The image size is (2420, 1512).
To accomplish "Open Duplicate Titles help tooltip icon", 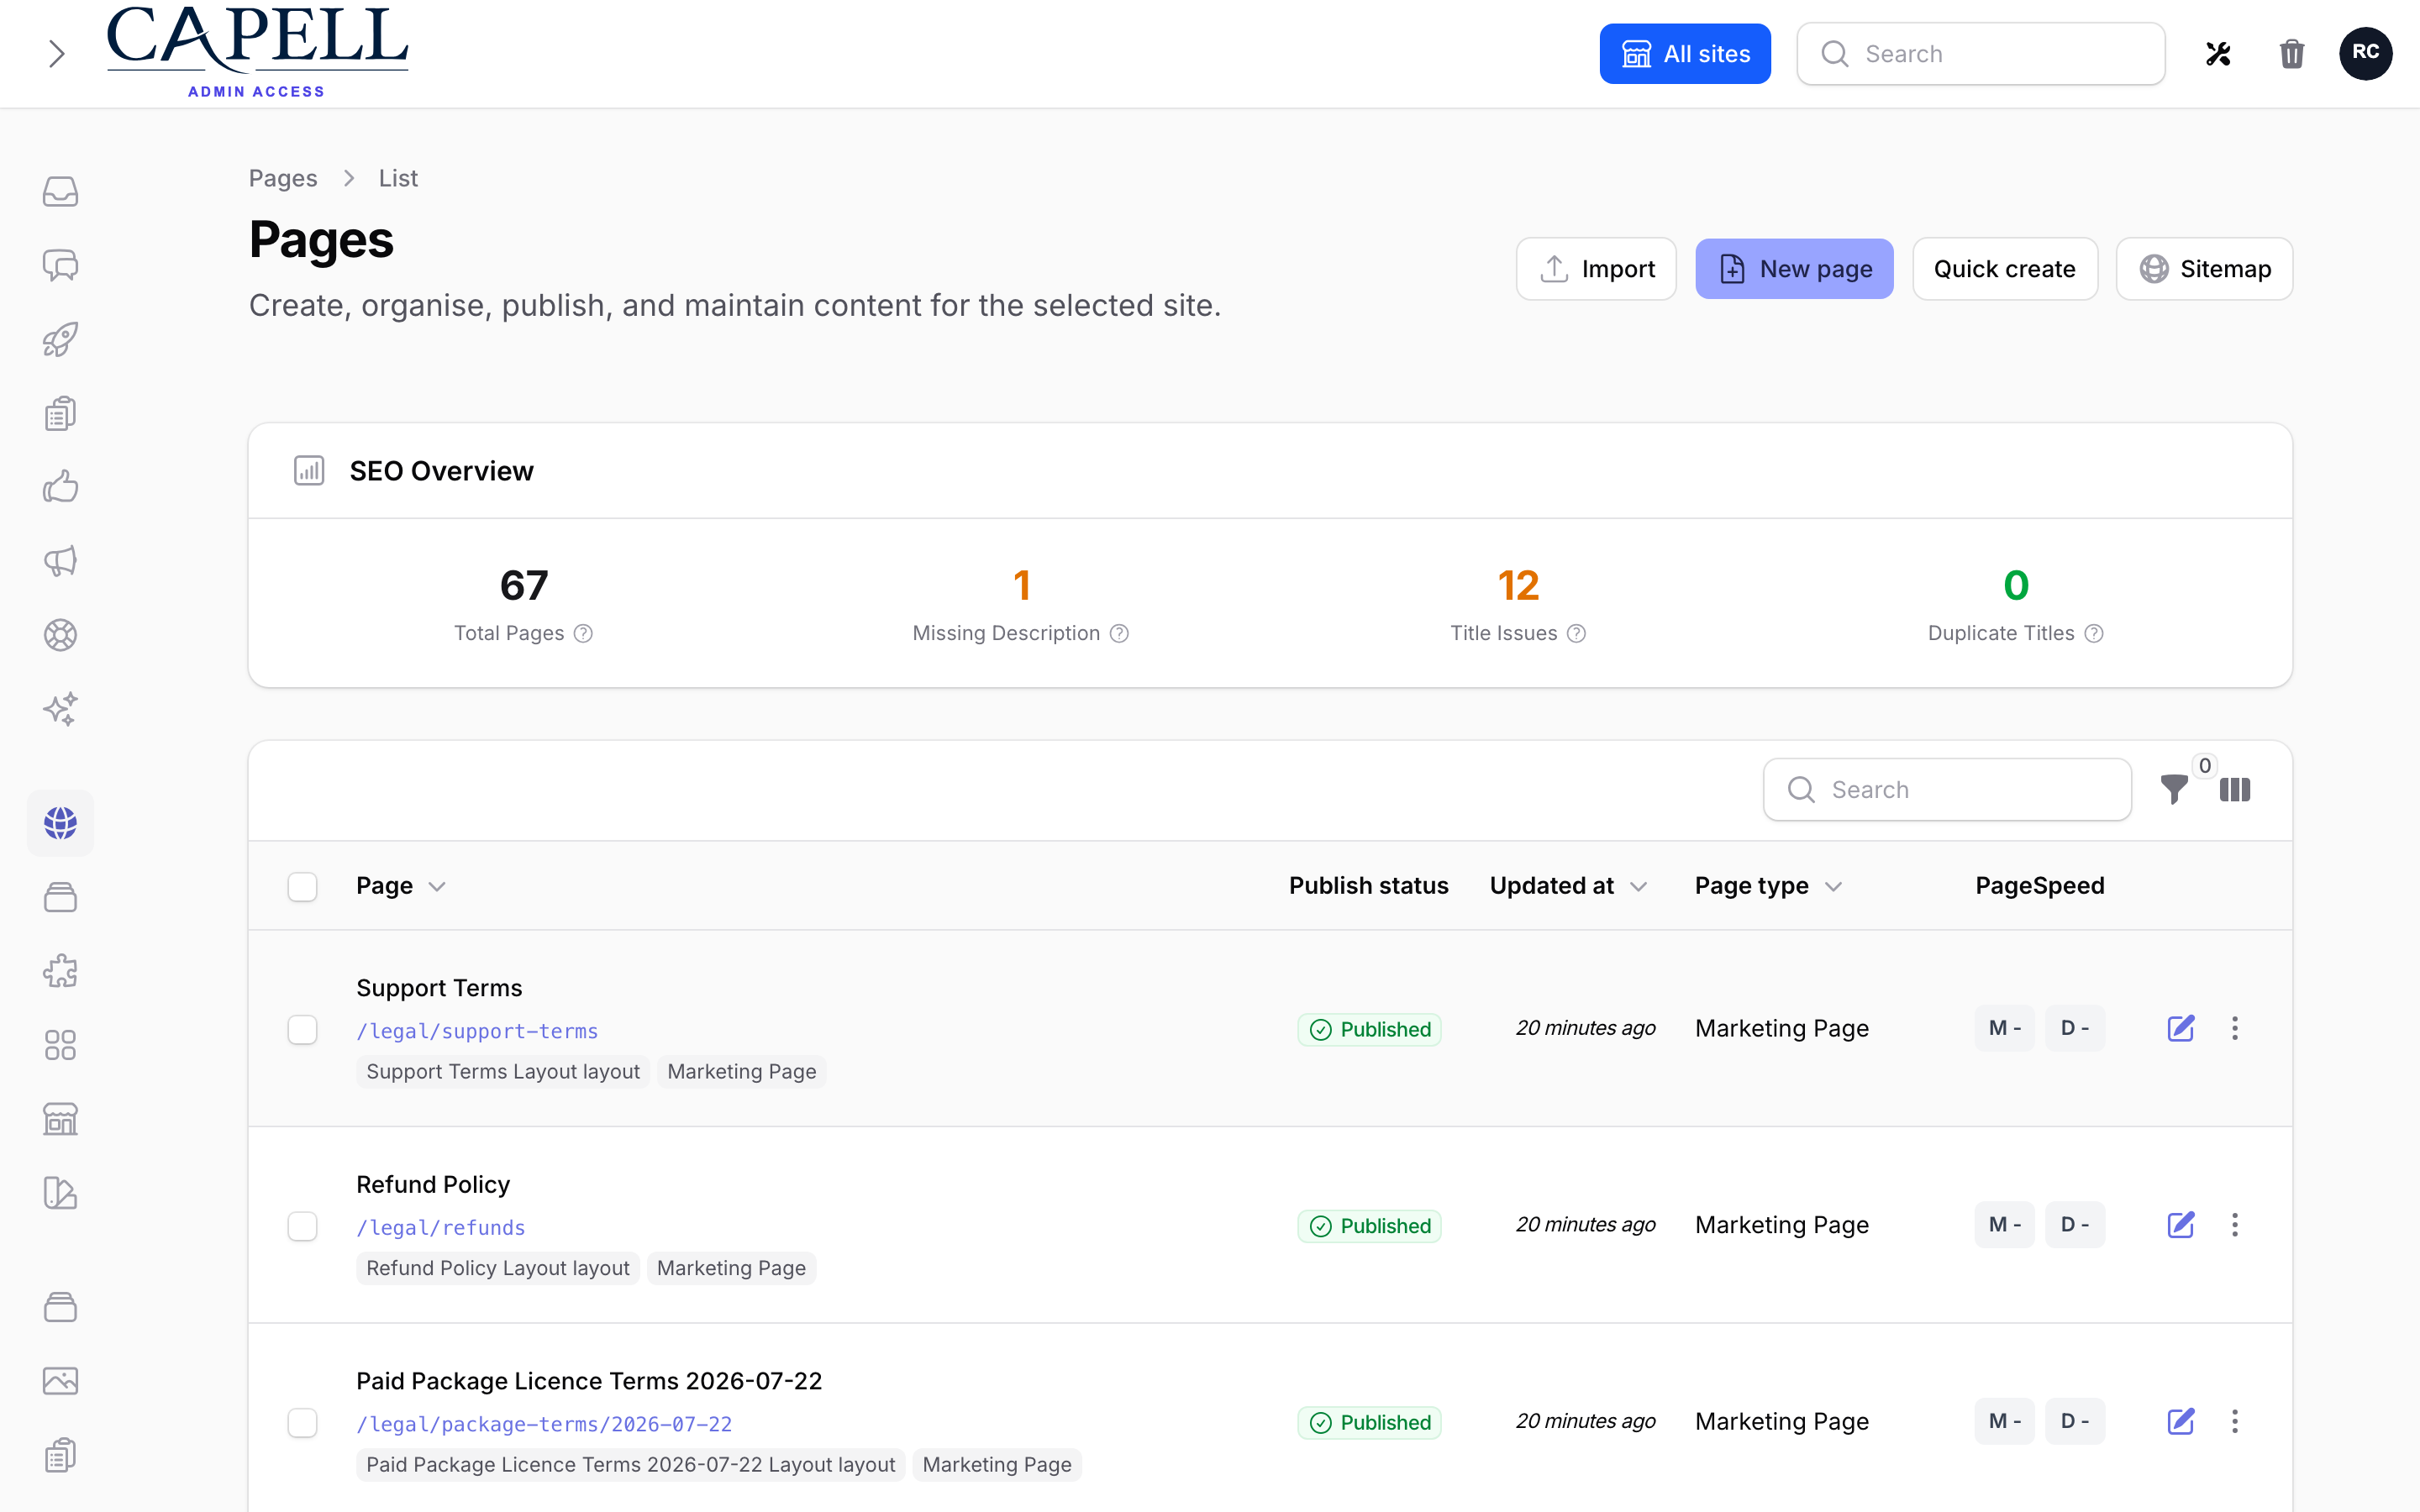I will pyautogui.click(x=2094, y=634).
